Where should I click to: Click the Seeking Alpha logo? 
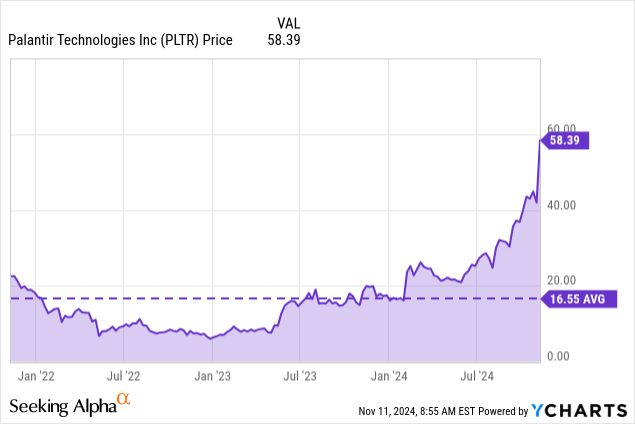coord(62,406)
